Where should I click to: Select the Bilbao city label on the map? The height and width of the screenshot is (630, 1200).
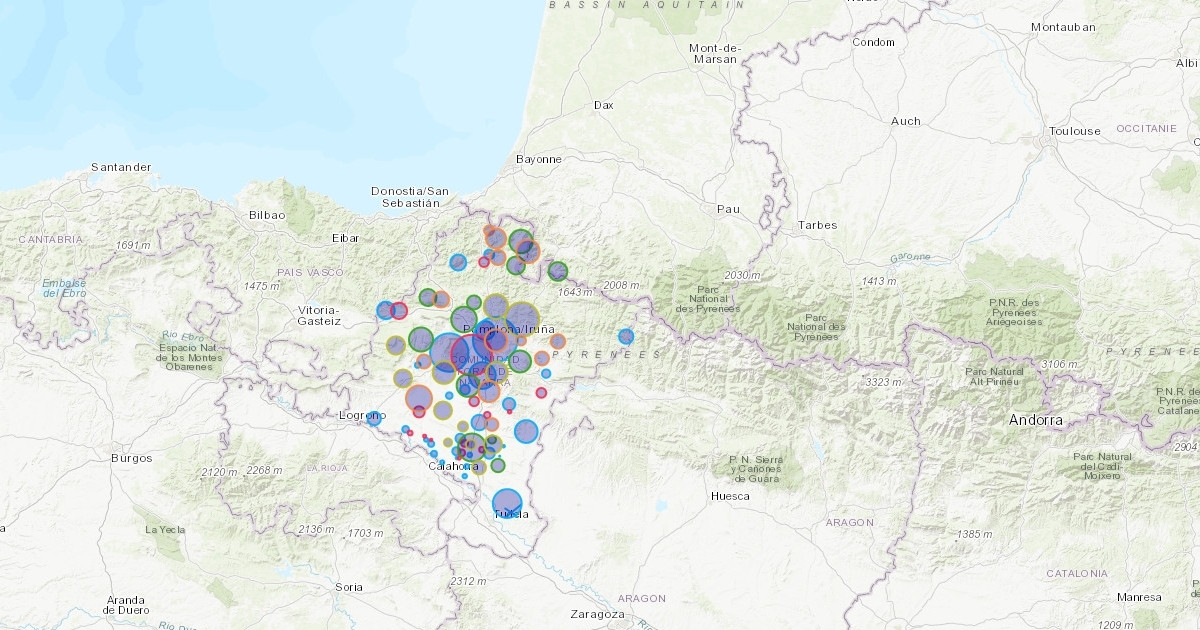[x=268, y=215]
